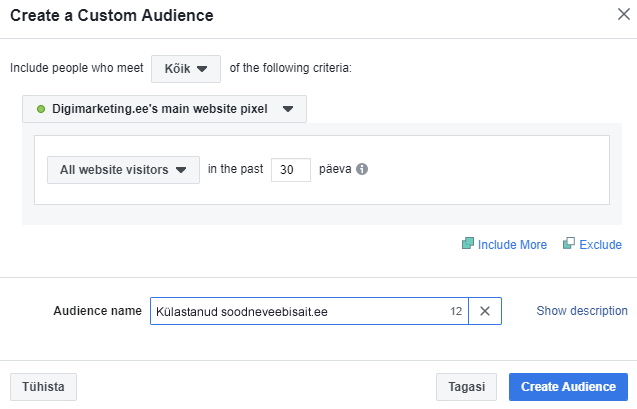The image size is (637, 409).
Task: Click the 'Include people who meet' text
Action: tap(77, 68)
